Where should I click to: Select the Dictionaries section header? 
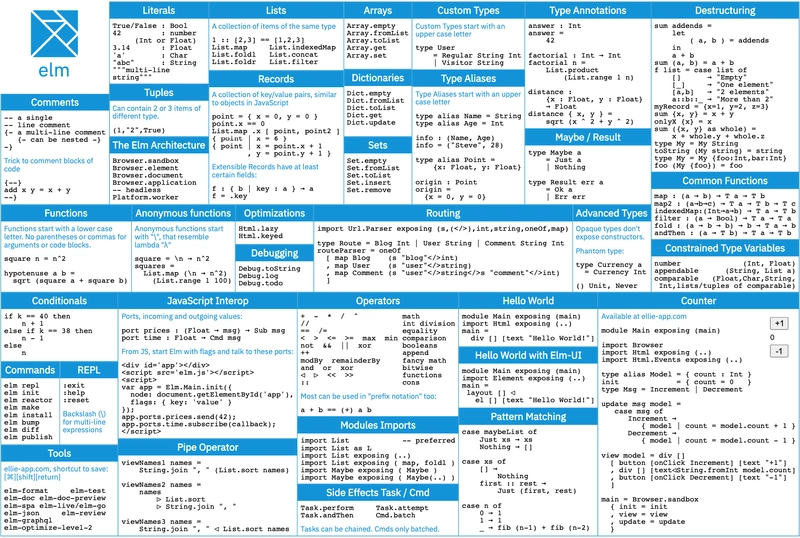[378, 78]
